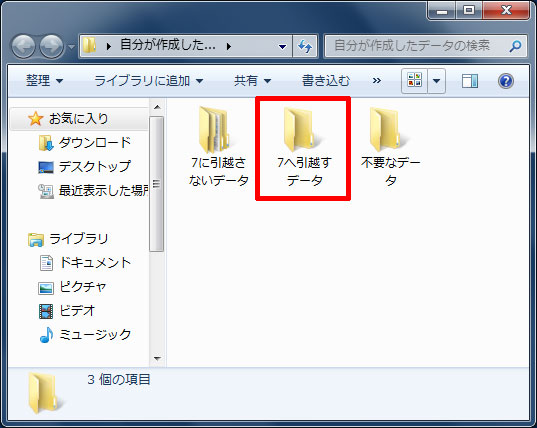537x428 pixels.
Task: Click the 7に引越さないデータ folder name
Action: tap(218, 171)
